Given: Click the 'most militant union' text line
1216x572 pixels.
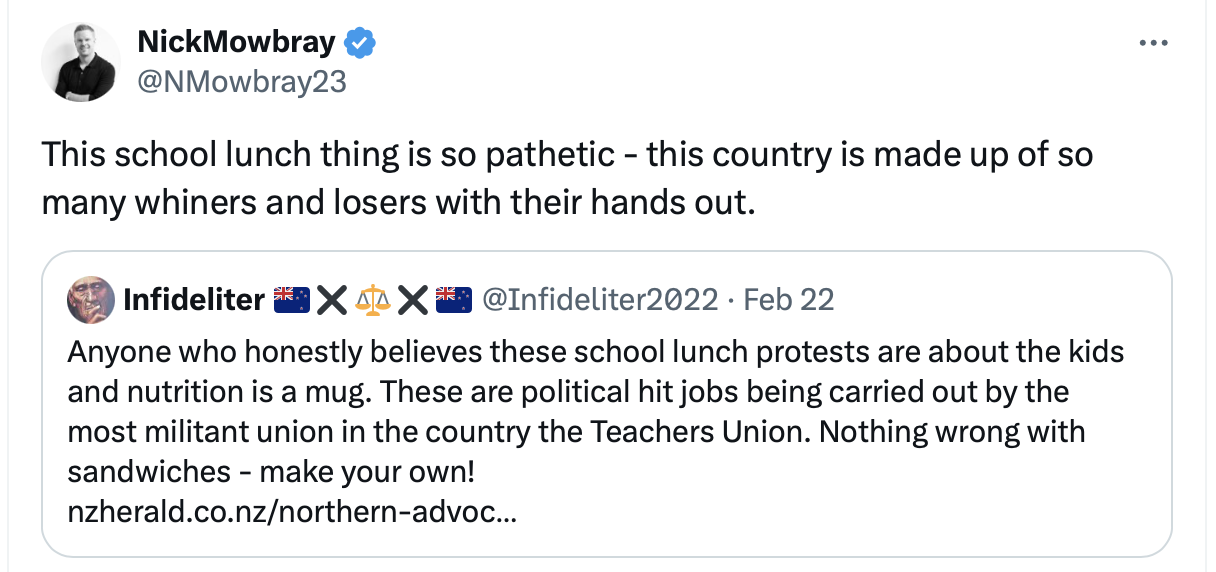Looking at the screenshot, I should (575, 433).
